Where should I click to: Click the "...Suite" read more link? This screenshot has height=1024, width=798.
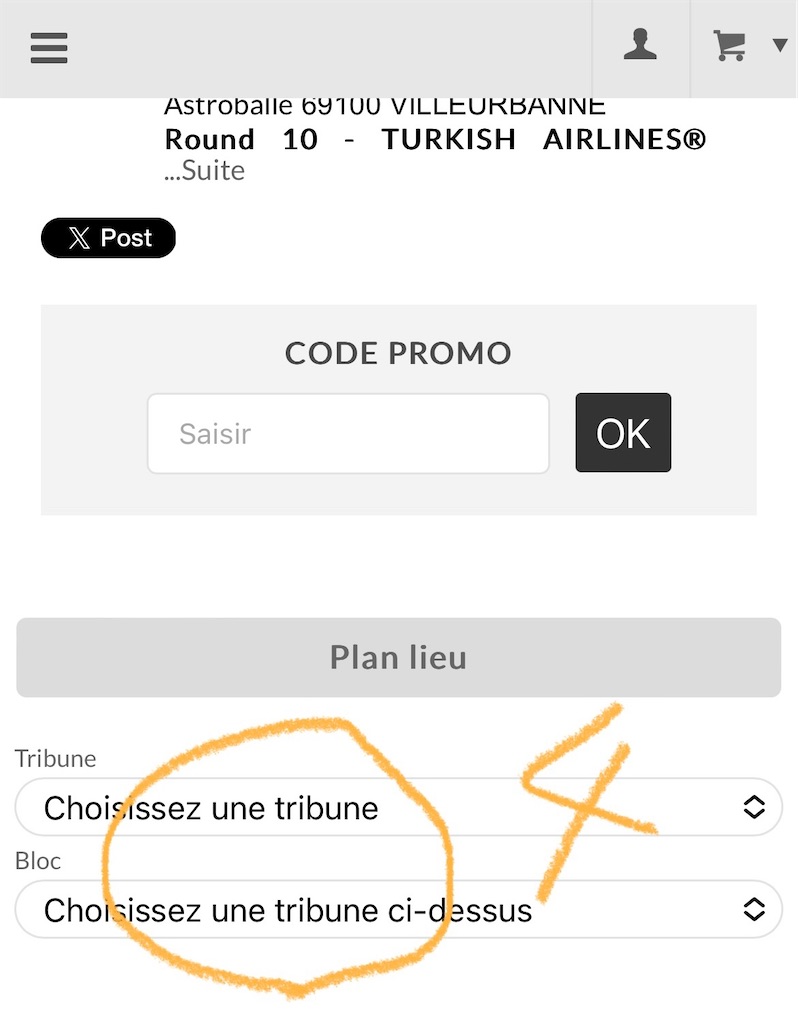[204, 170]
